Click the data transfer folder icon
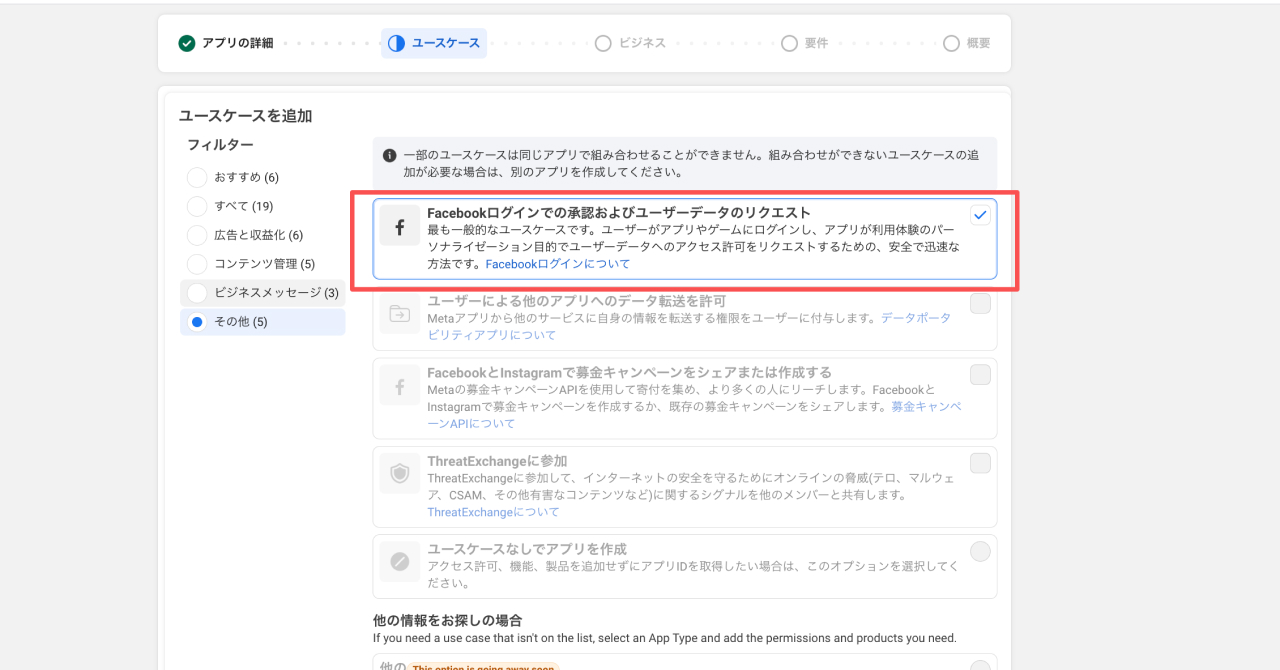 coord(399,314)
